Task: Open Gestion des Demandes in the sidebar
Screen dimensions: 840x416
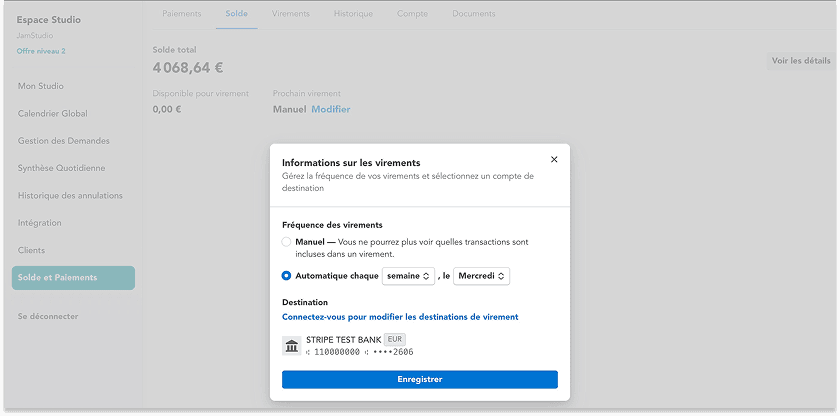Action: coord(64,141)
